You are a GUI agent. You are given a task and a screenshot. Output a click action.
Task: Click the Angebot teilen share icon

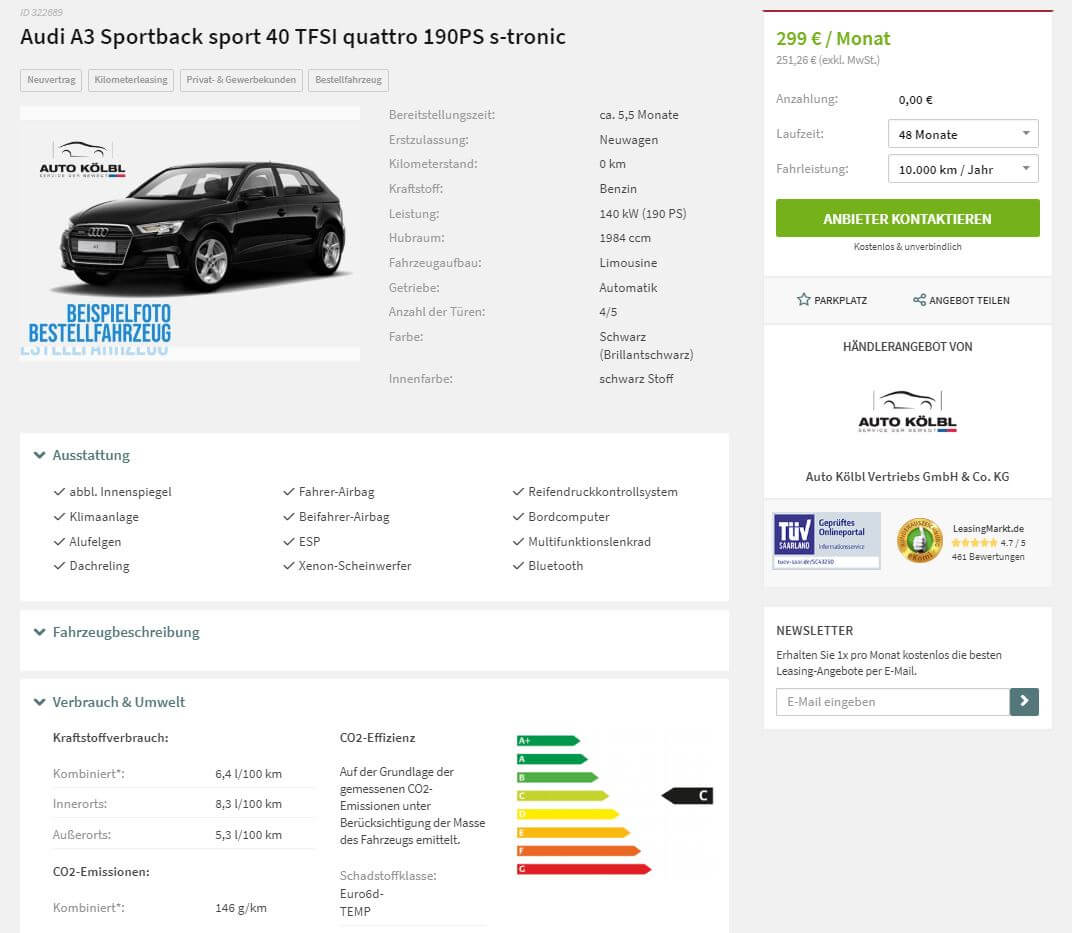pyautogui.click(x=919, y=299)
